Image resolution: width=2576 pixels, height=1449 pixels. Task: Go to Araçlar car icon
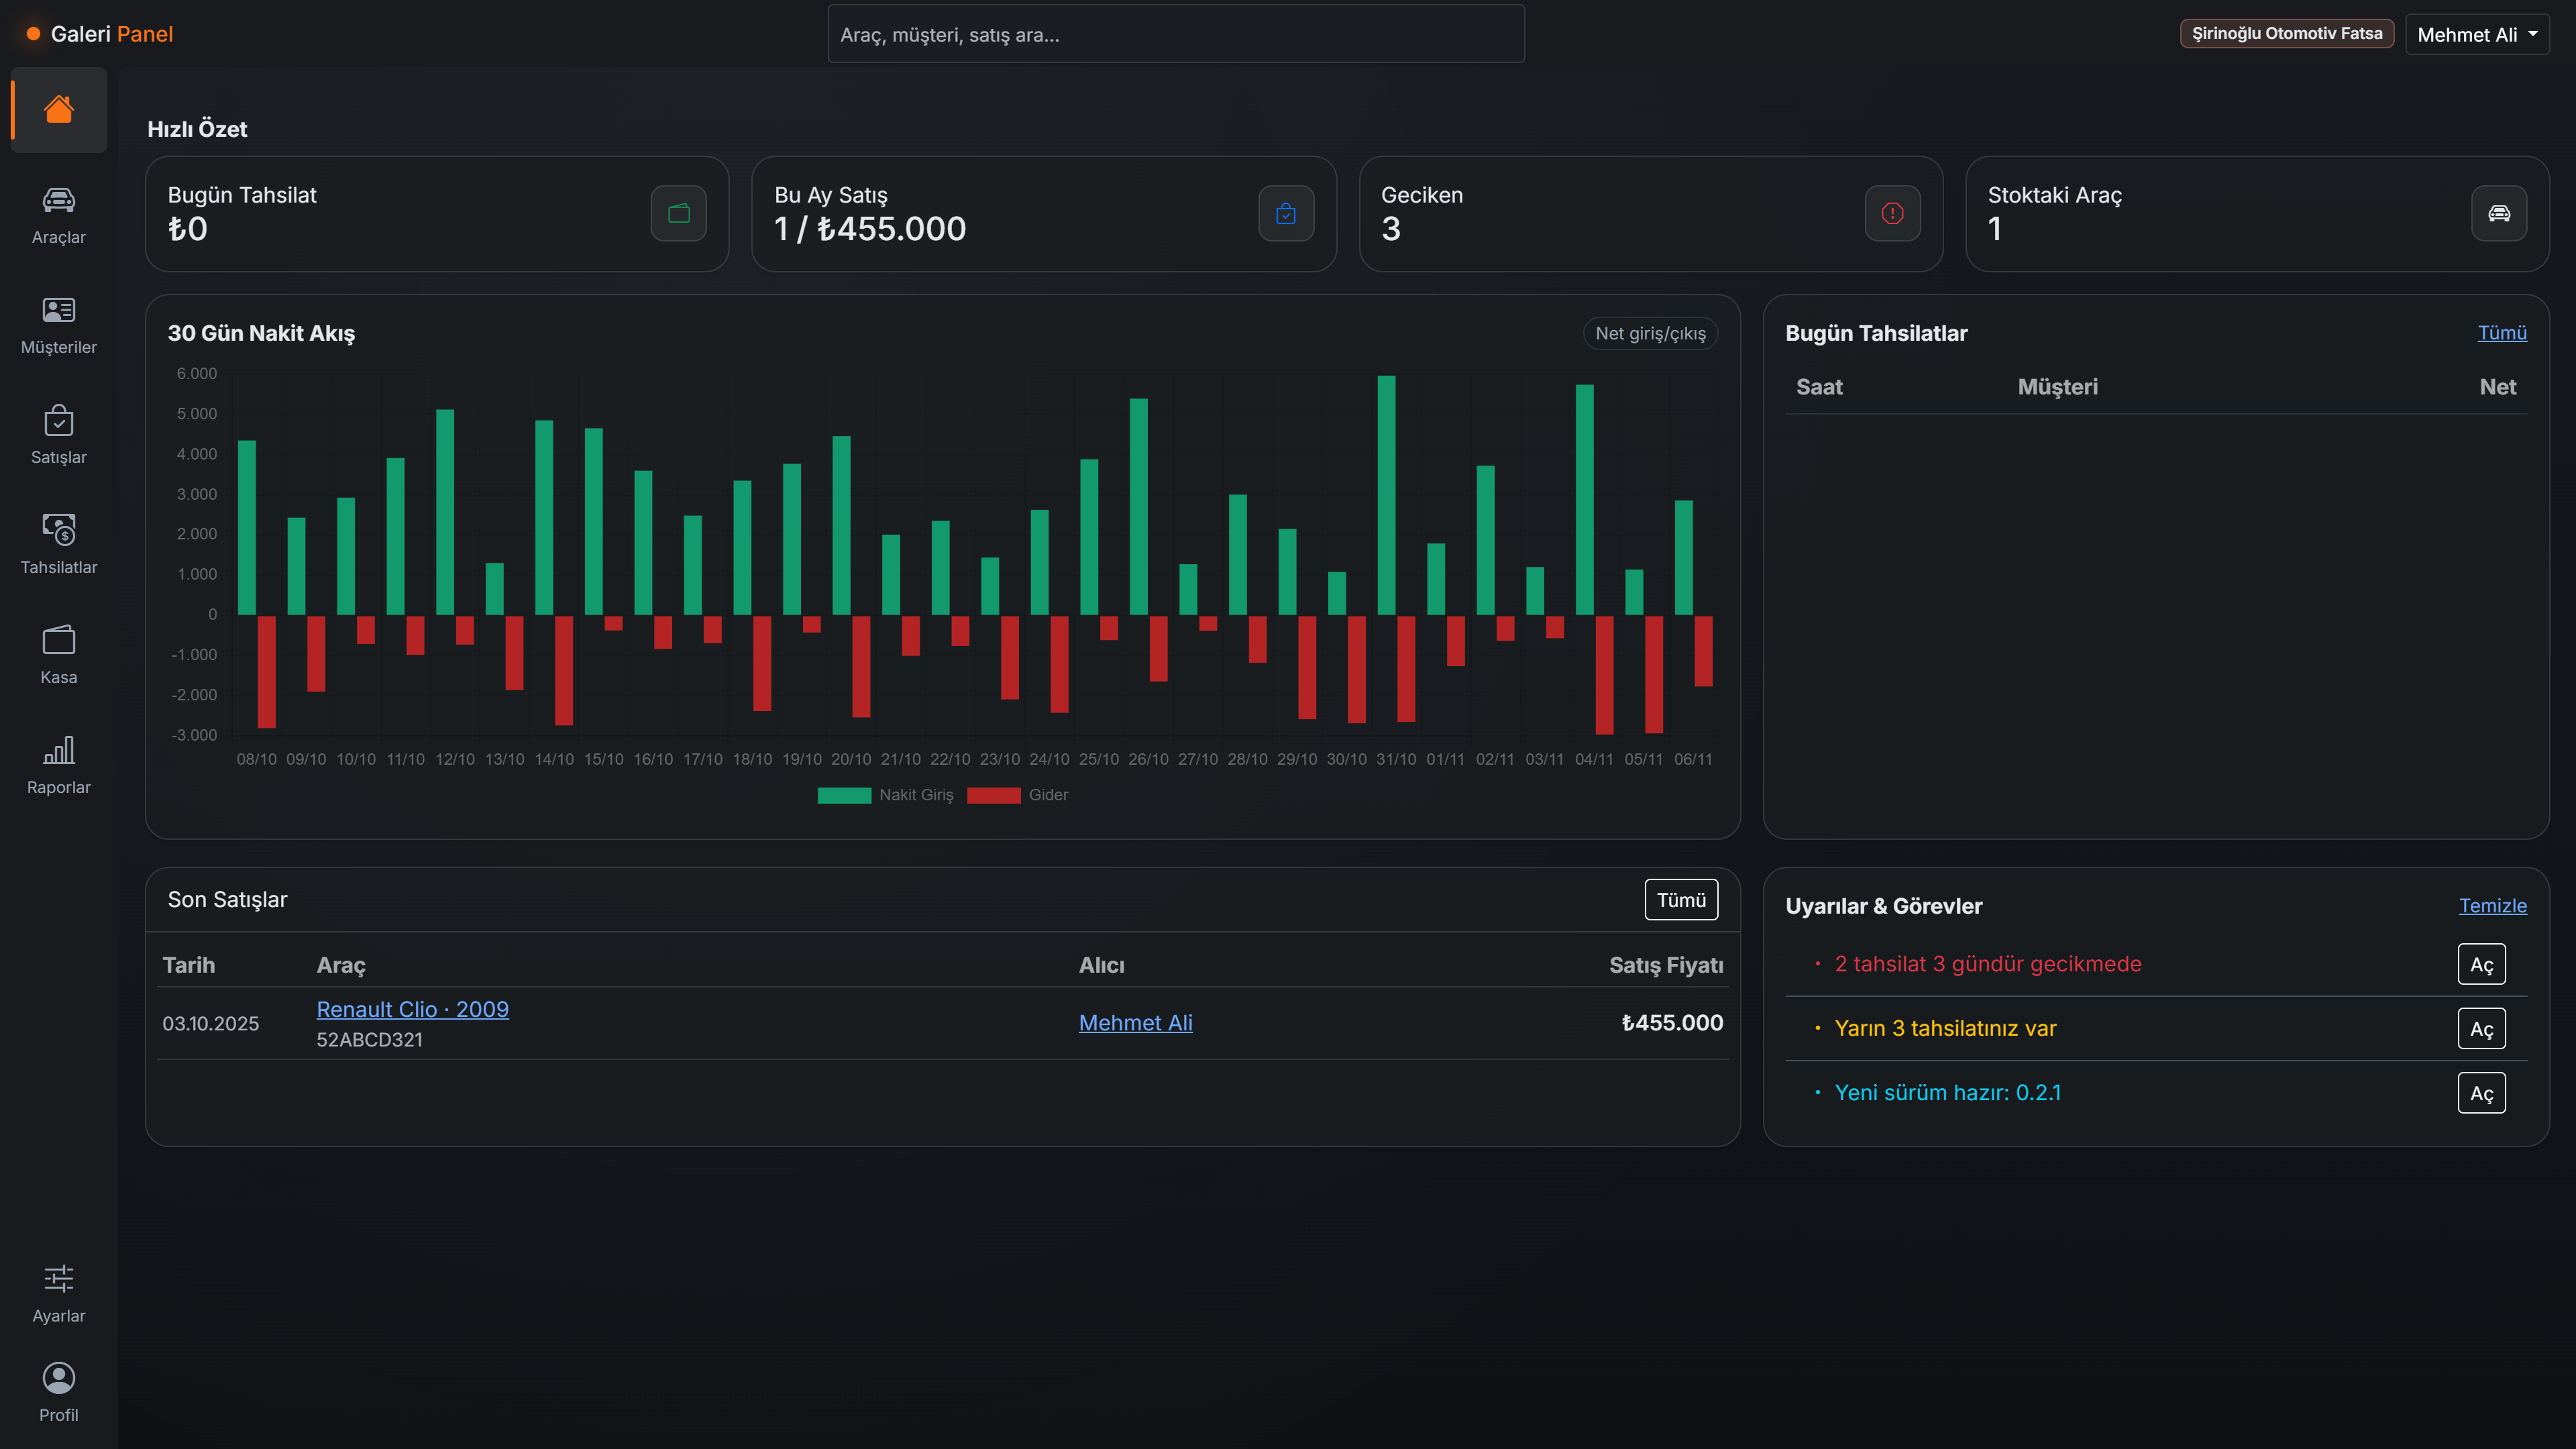58,201
